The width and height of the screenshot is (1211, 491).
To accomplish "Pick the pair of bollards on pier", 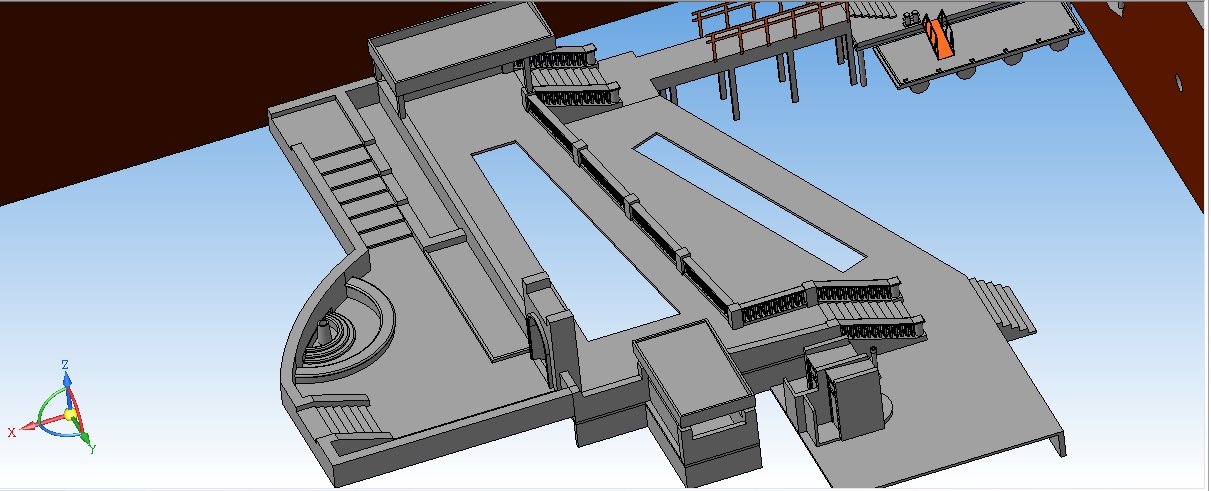I will point(912,17).
